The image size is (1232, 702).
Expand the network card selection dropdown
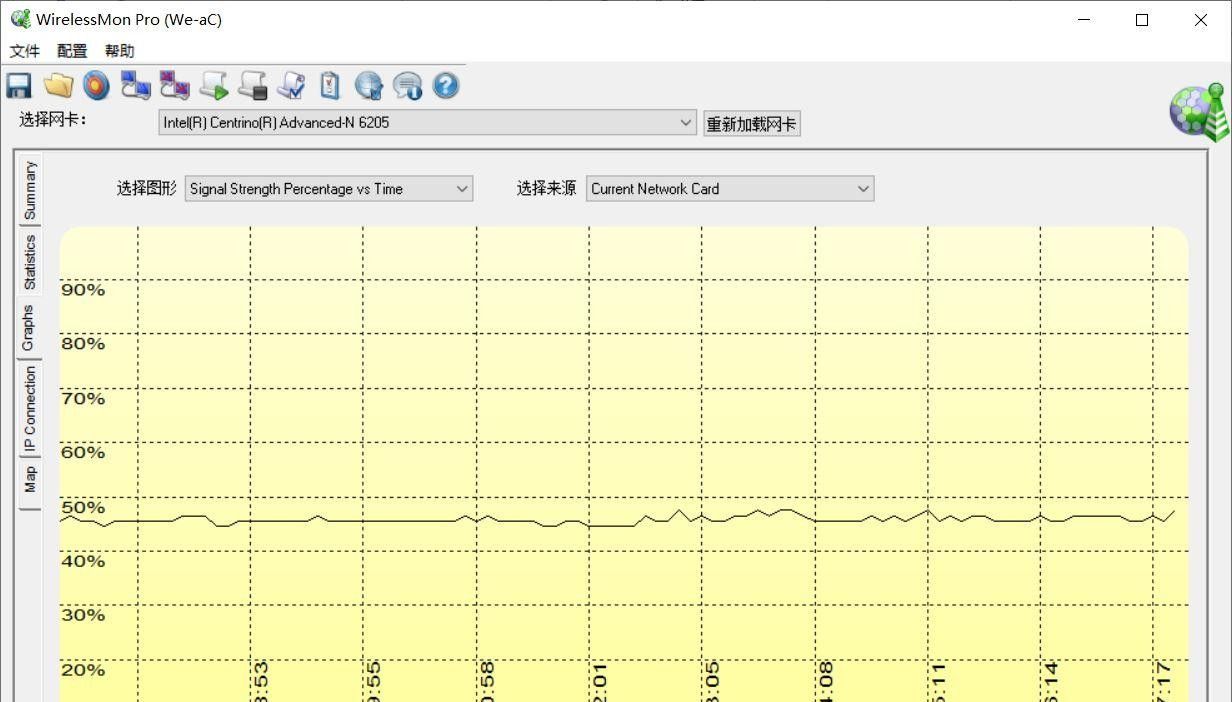click(x=685, y=123)
